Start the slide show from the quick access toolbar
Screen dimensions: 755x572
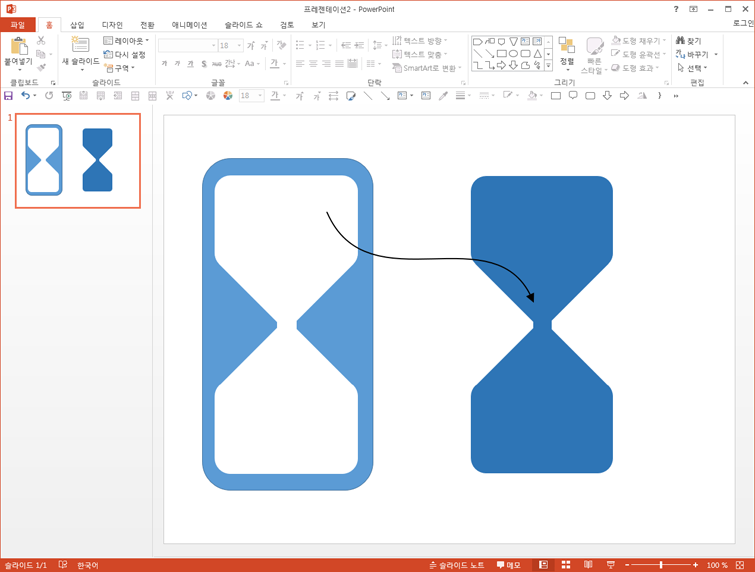[x=66, y=96]
